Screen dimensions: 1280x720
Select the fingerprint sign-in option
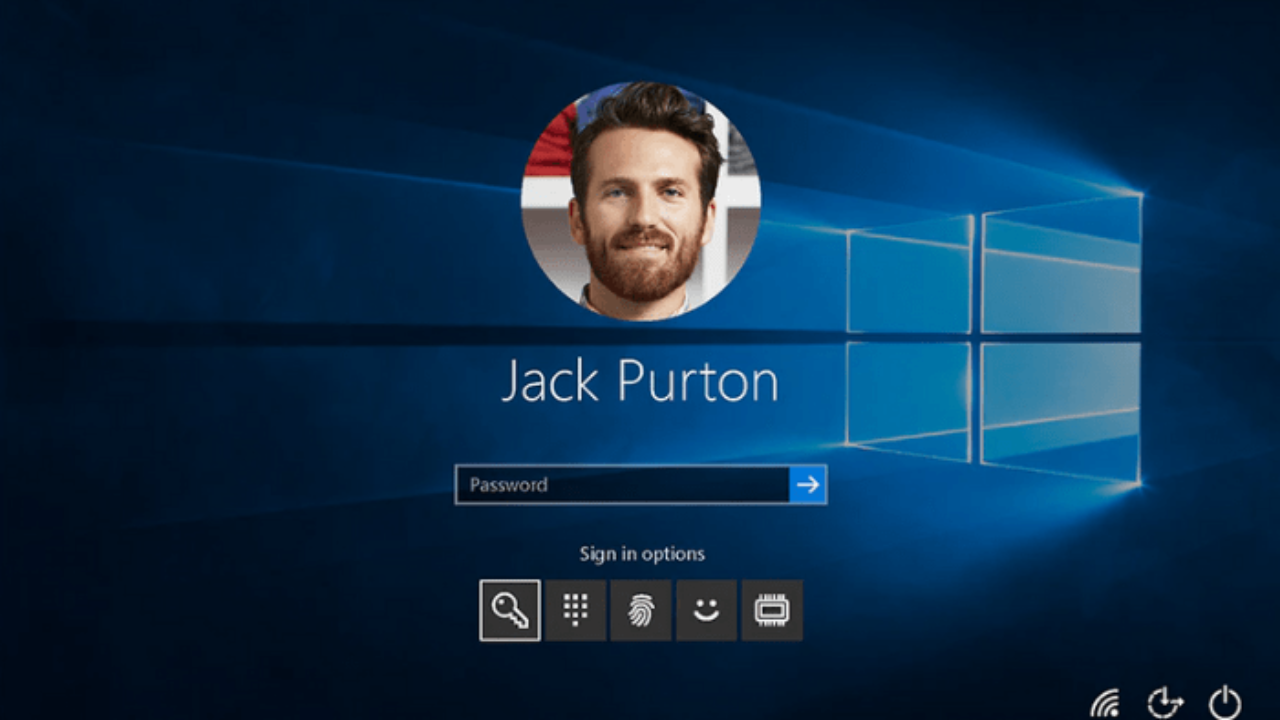[x=641, y=610]
